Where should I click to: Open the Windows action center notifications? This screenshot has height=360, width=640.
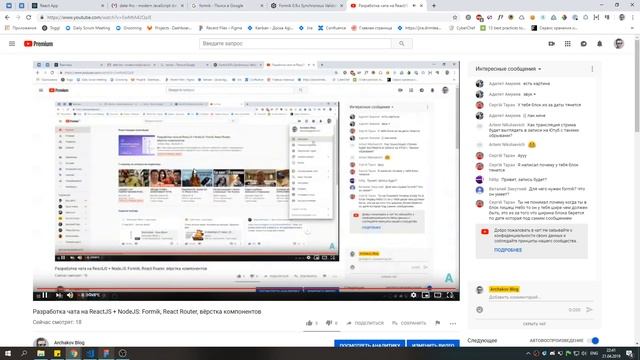[630, 353]
